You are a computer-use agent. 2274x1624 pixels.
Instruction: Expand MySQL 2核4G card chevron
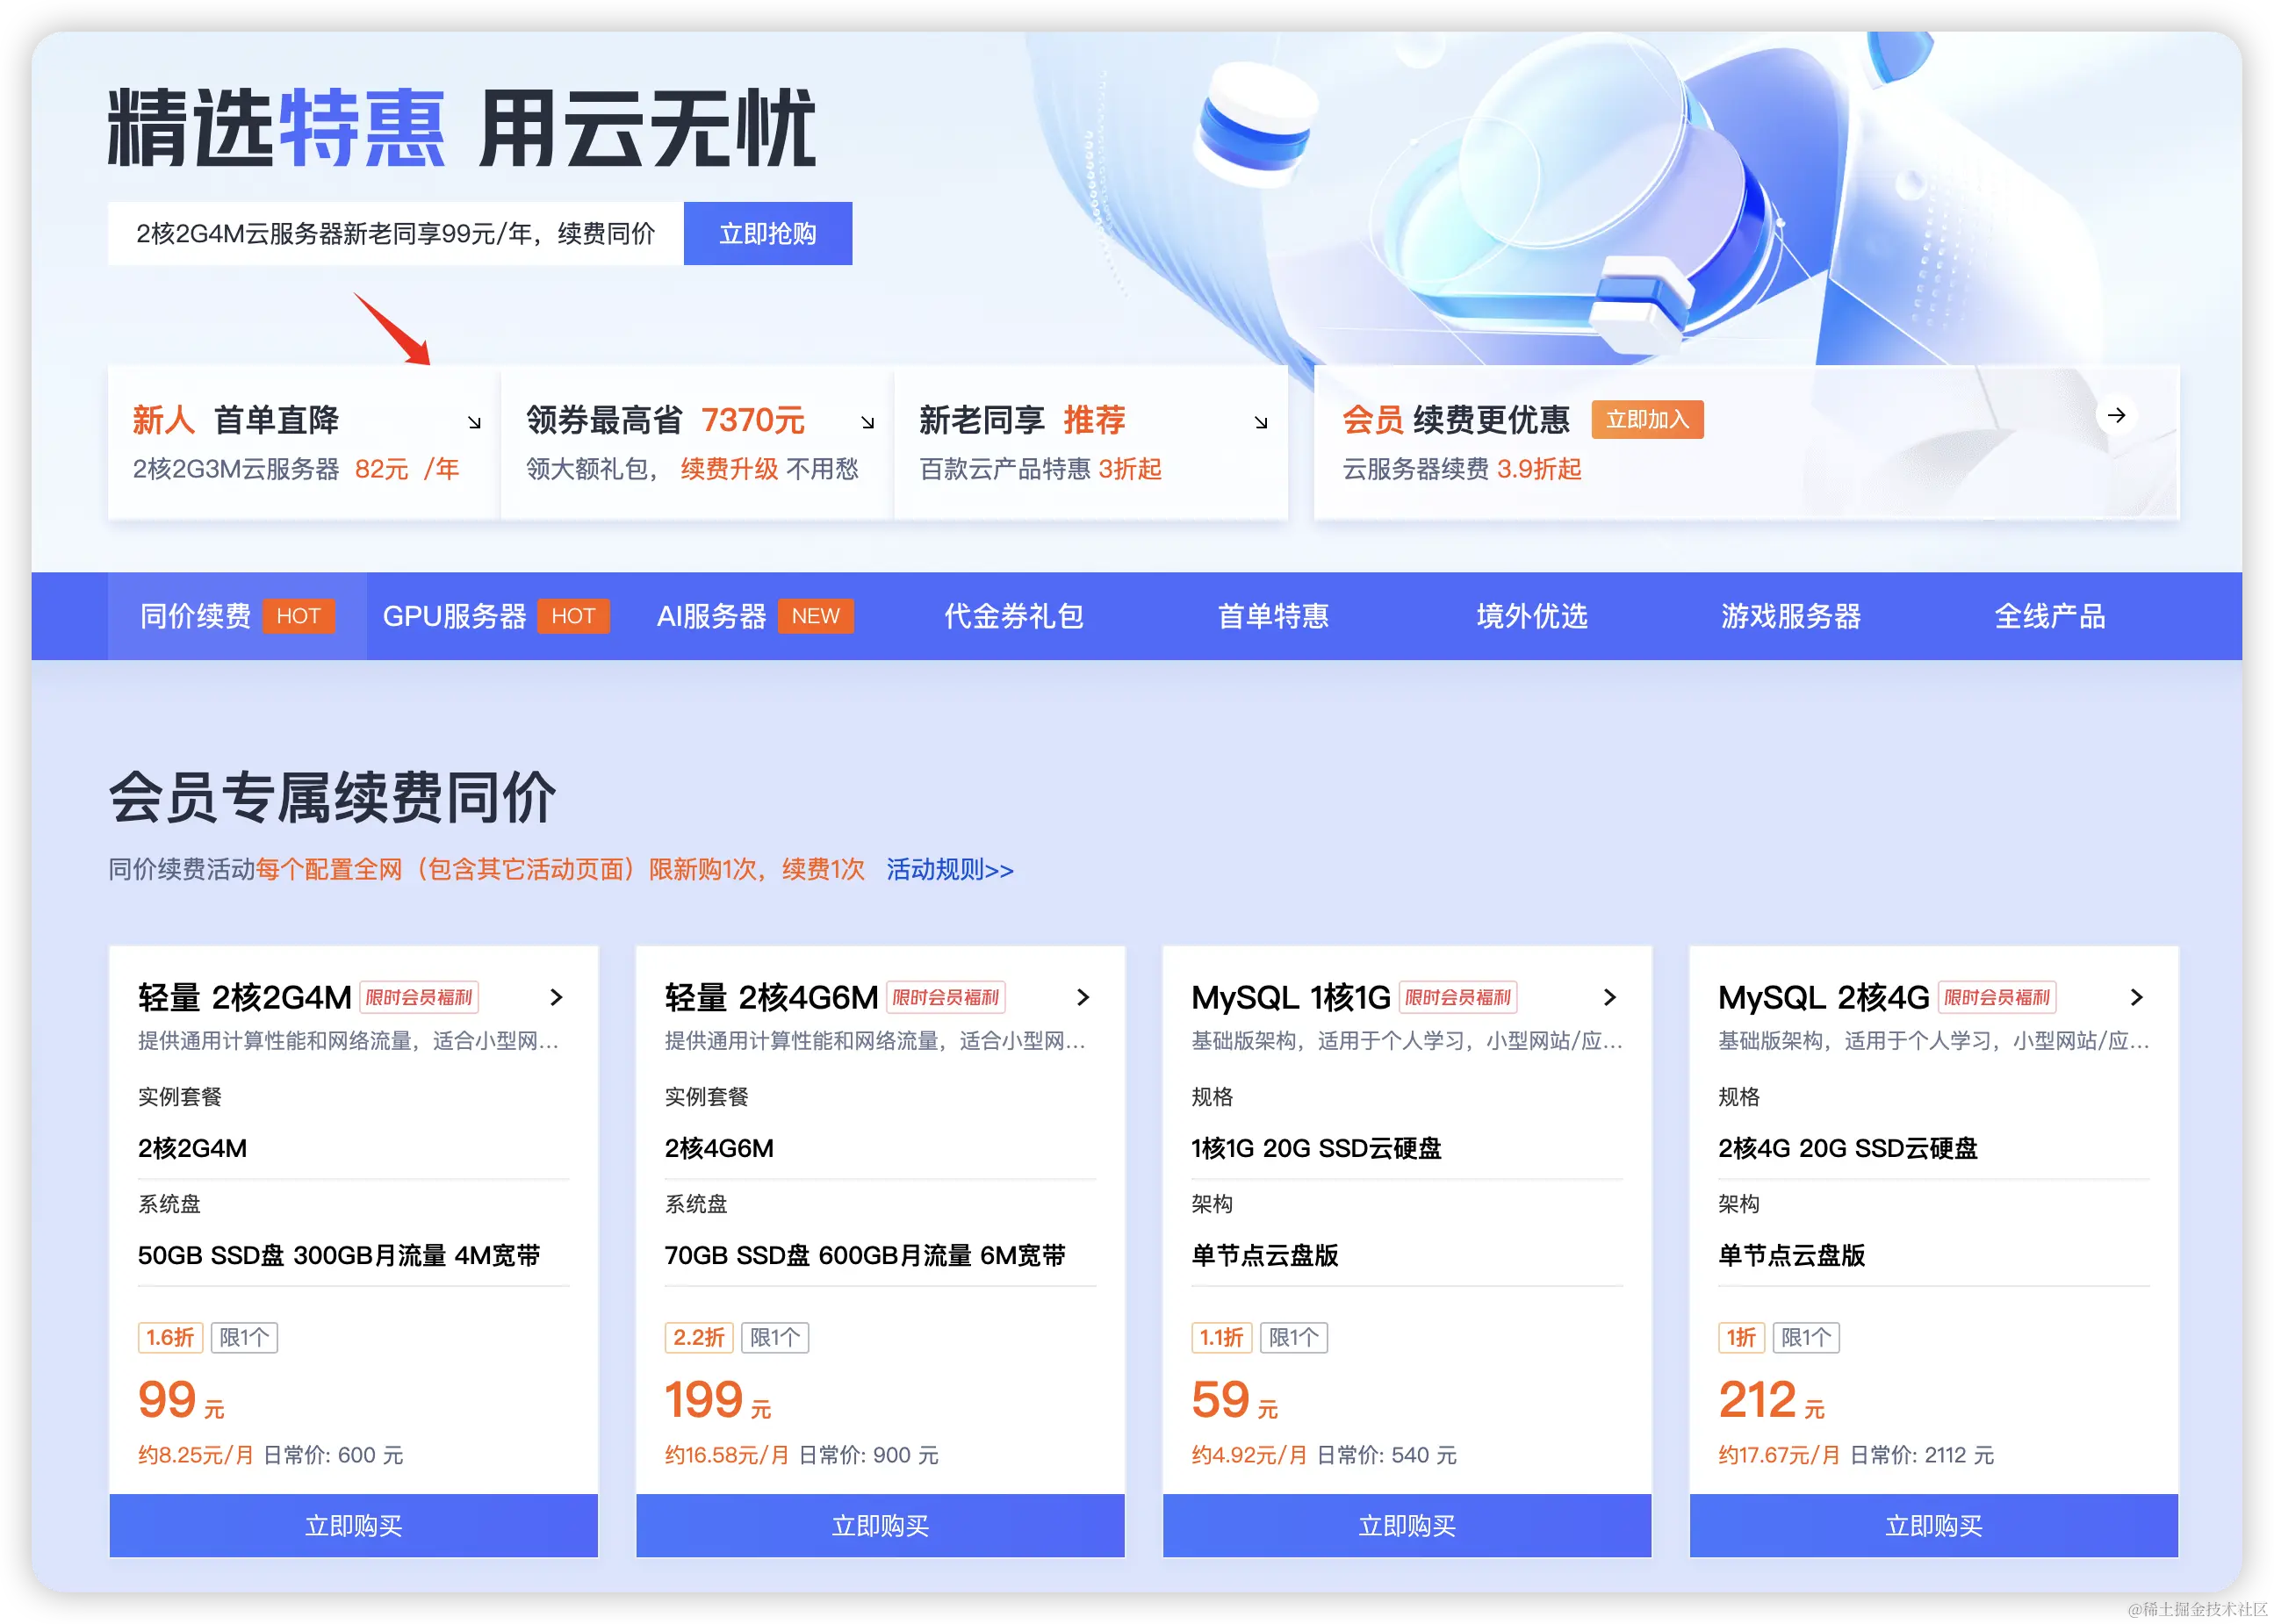pyautogui.click(x=2137, y=997)
